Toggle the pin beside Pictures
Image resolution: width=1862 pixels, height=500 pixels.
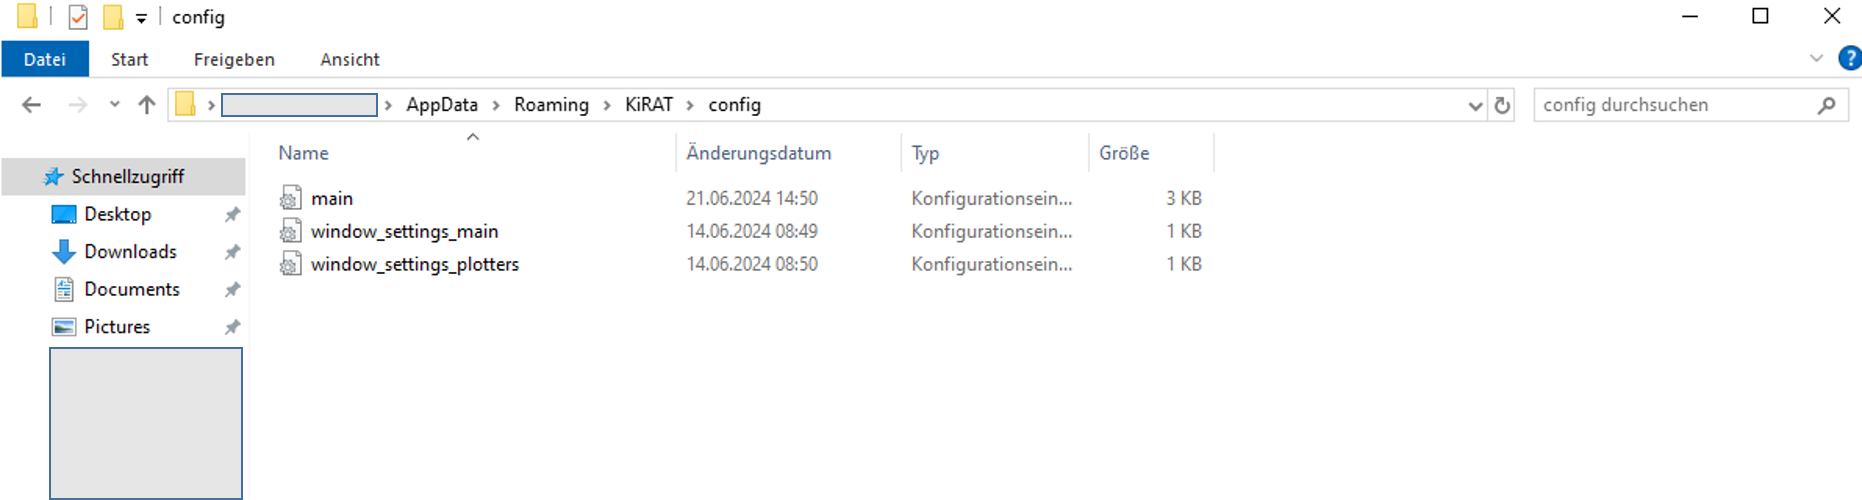232,327
